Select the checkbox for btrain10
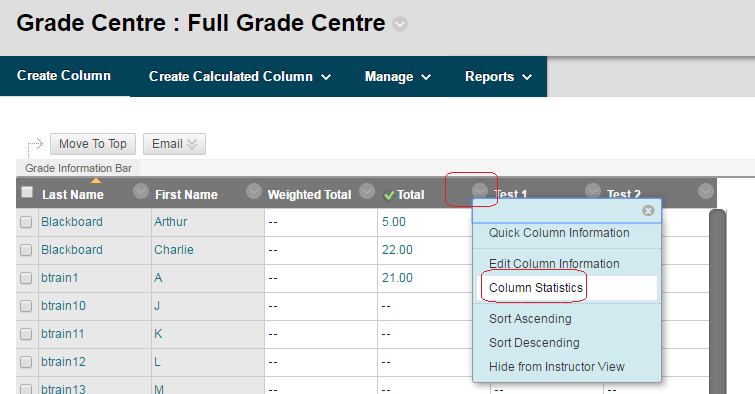Image resolution: width=755 pixels, height=394 pixels. point(26,306)
